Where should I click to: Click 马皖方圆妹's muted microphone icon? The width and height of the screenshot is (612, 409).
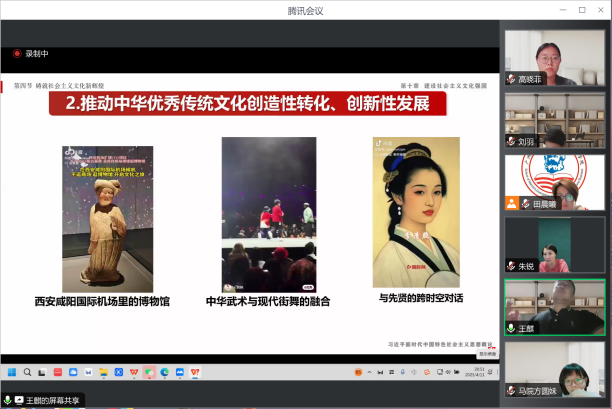click(511, 391)
